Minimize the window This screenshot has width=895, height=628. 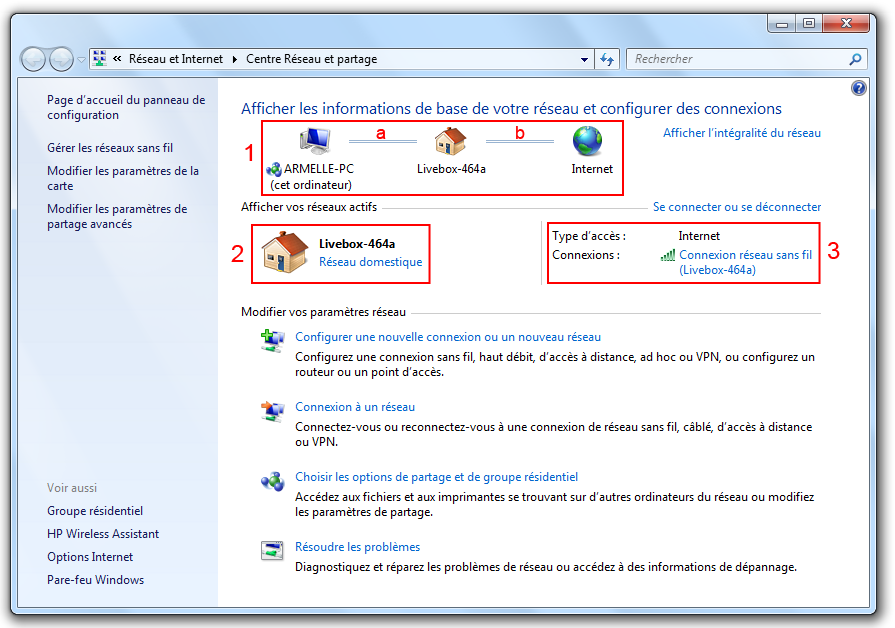(781, 23)
